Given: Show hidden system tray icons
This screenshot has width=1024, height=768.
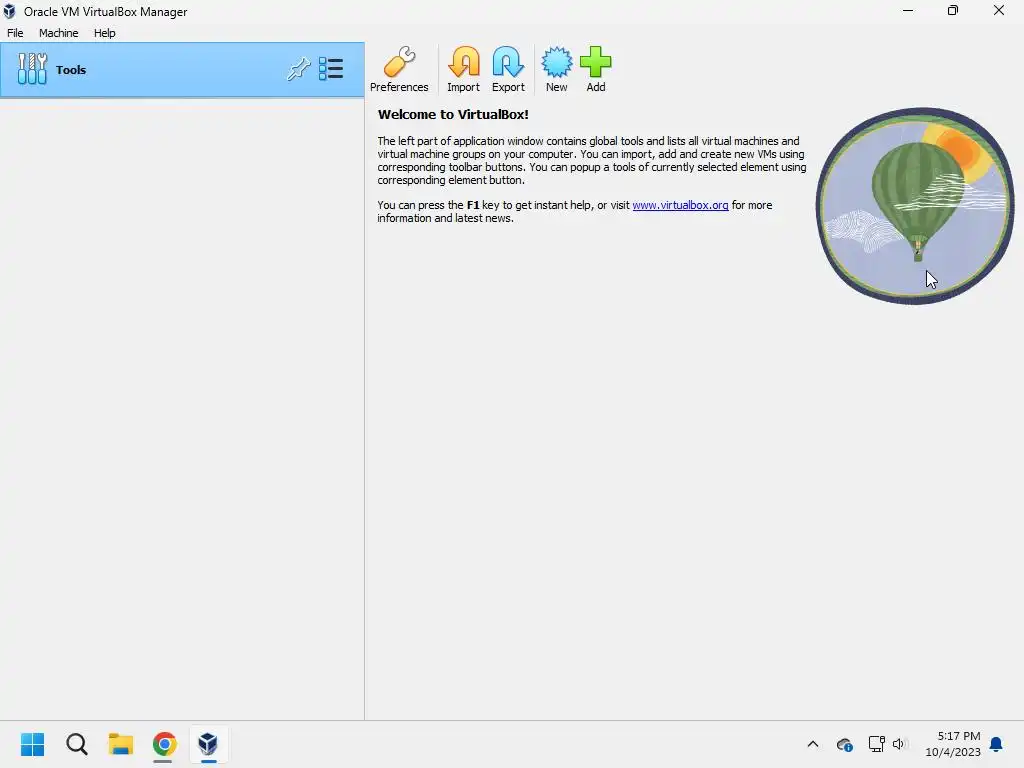Looking at the screenshot, I should (813, 744).
